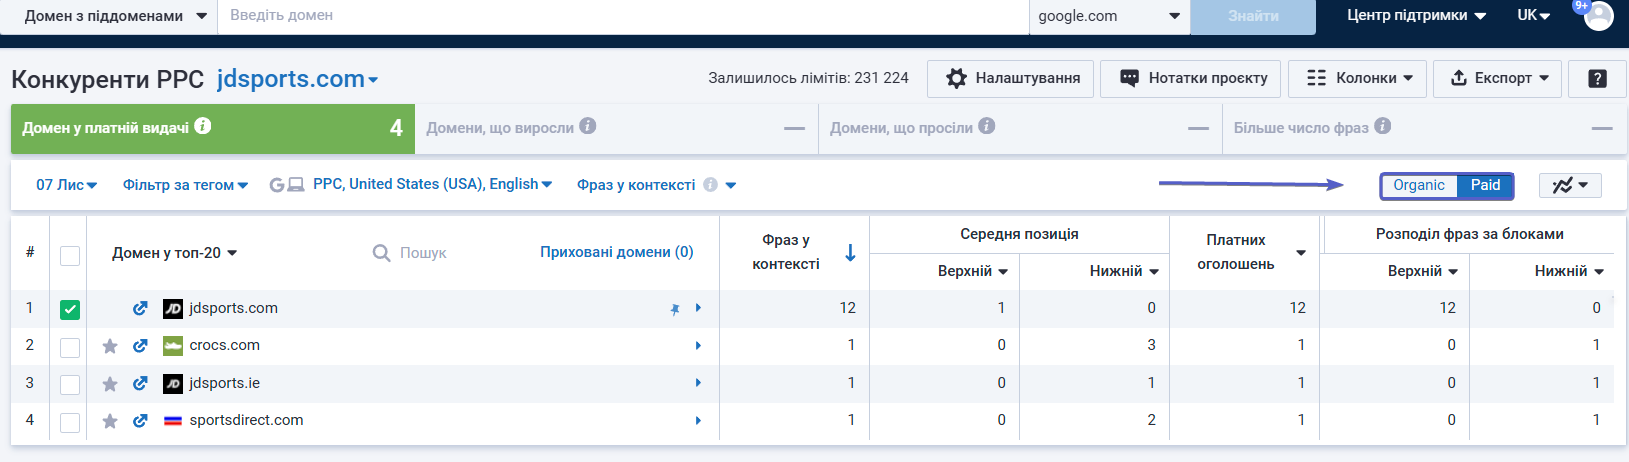The height and width of the screenshot is (462, 1629).
Task: Star the crocs.com domain
Action: (x=110, y=346)
